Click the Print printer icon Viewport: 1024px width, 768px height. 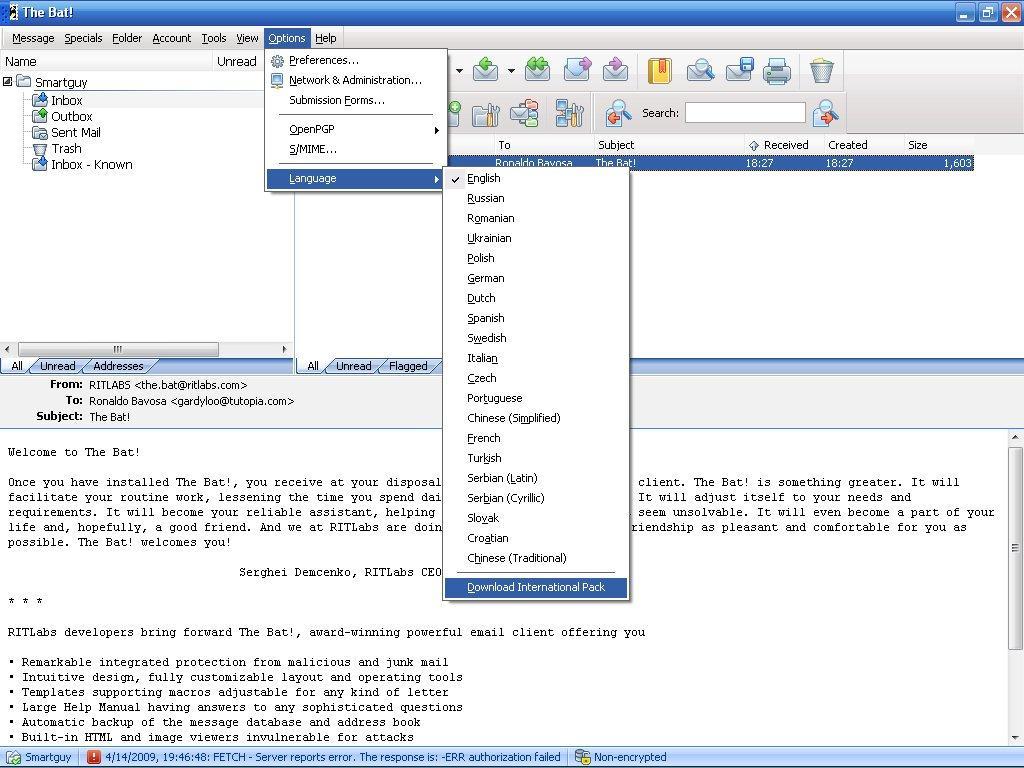[x=777, y=71]
